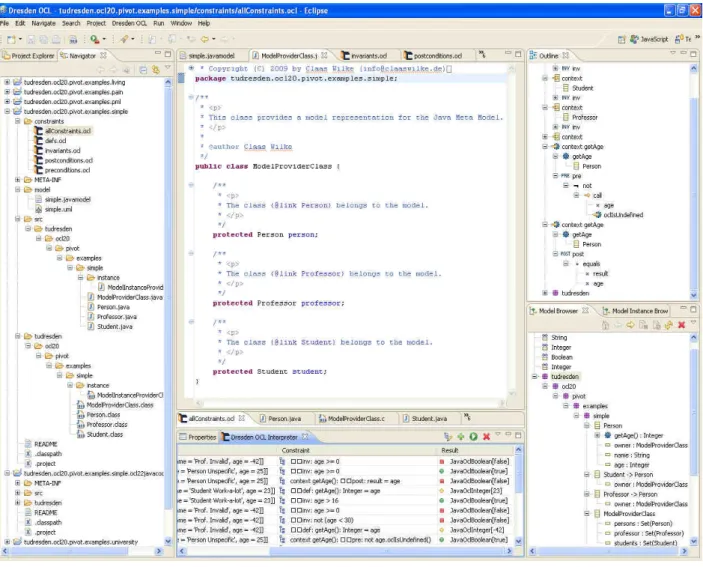Click the Save icon in main toolbar
The height and width of the screenshot is (567, 703).
point(31,39)
